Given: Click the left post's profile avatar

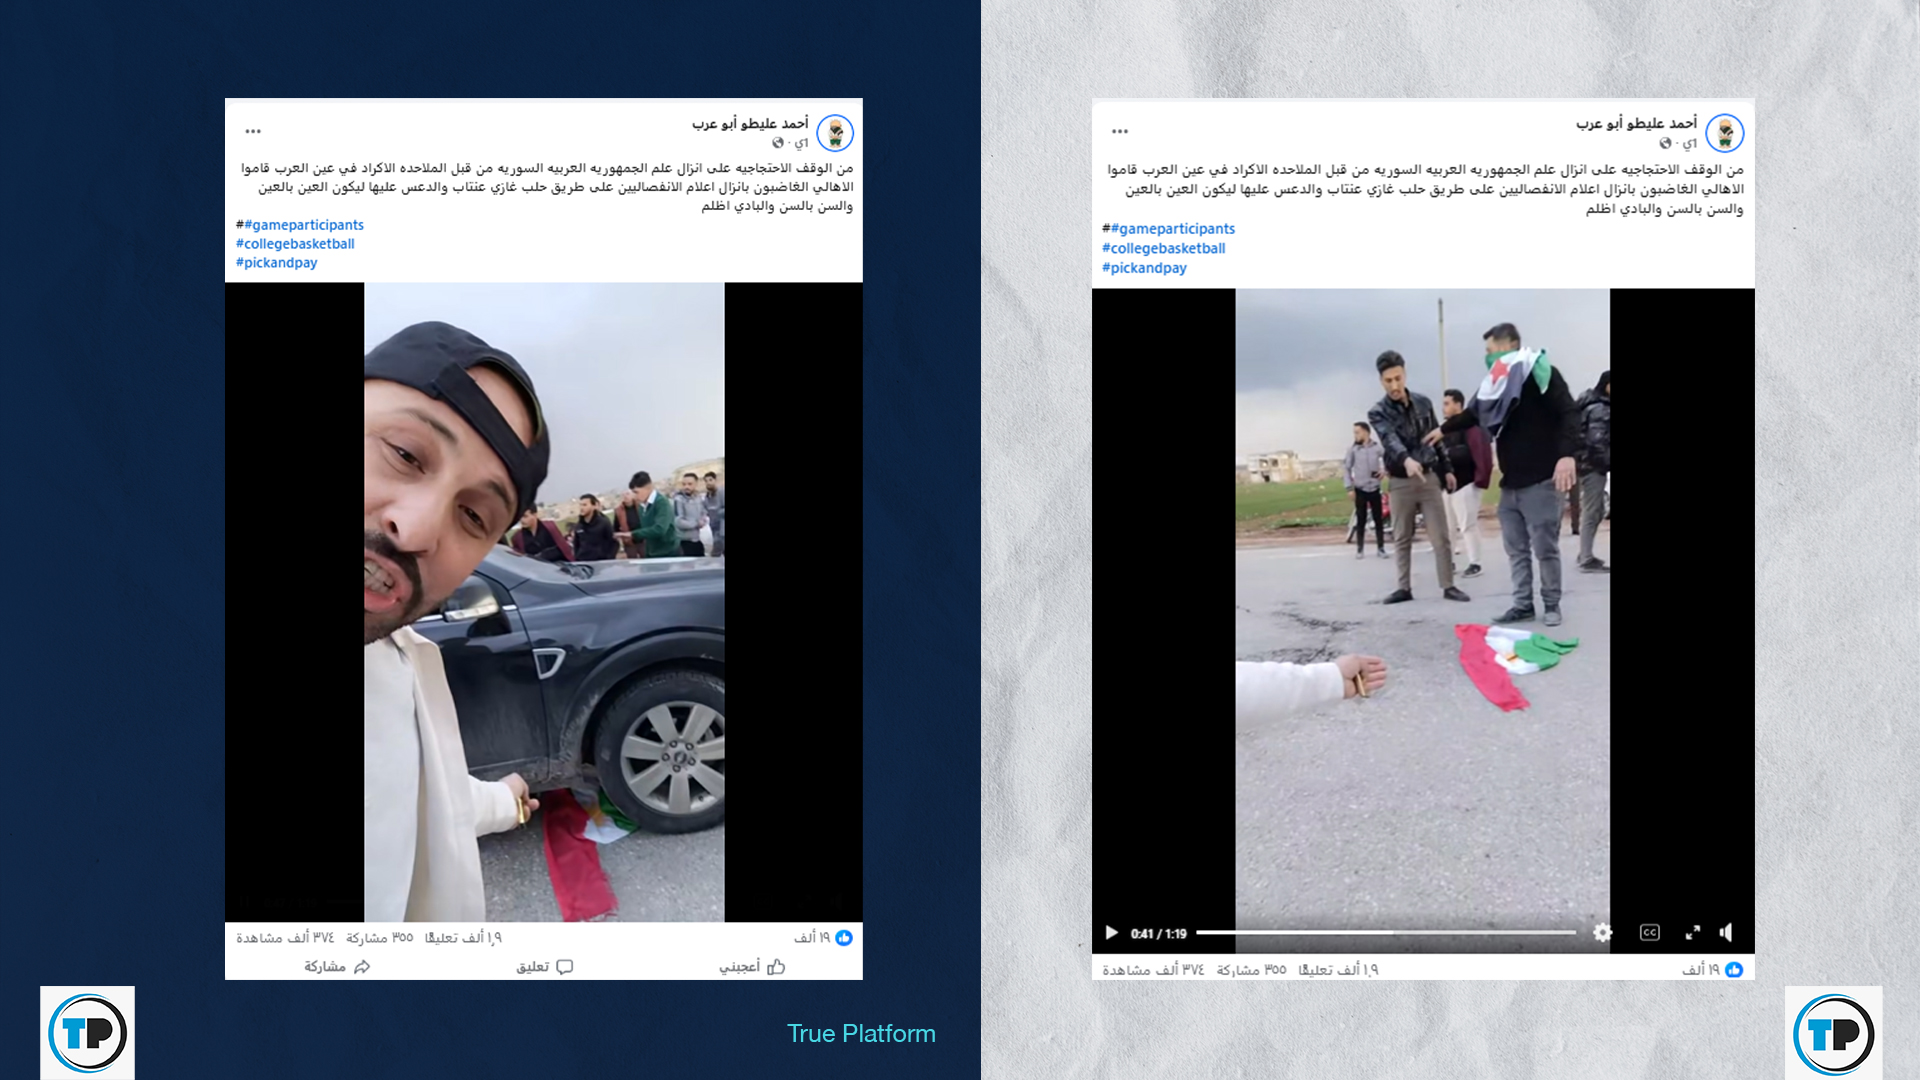Looking at the screenshot, I should pyautogui.click(x=835, y=132).
